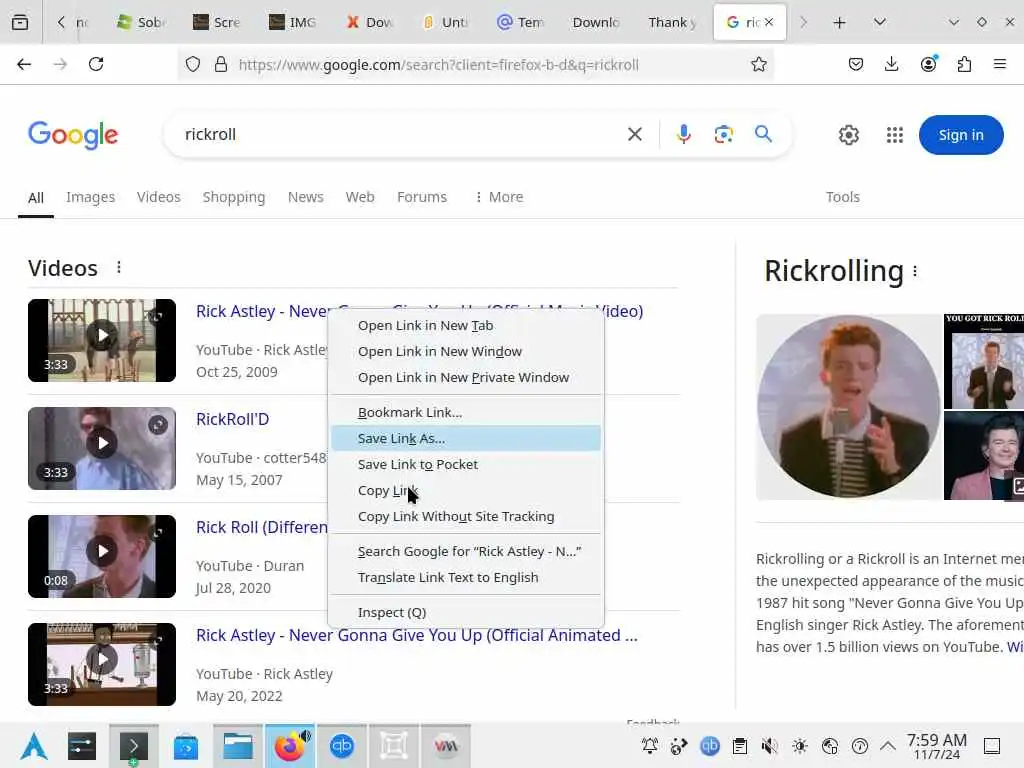Open the Google apps grid
This screenshot has width=1024, height=768.
(895, 135)
